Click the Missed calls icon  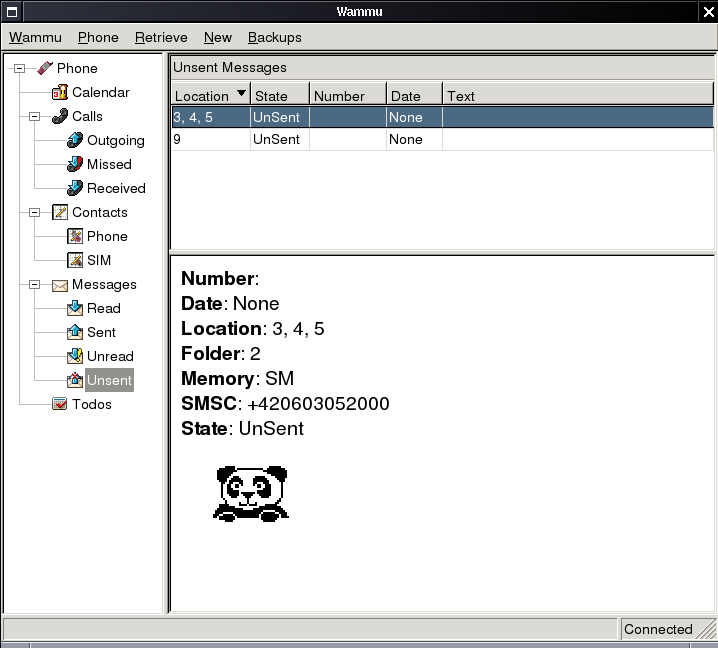point(75,164)
